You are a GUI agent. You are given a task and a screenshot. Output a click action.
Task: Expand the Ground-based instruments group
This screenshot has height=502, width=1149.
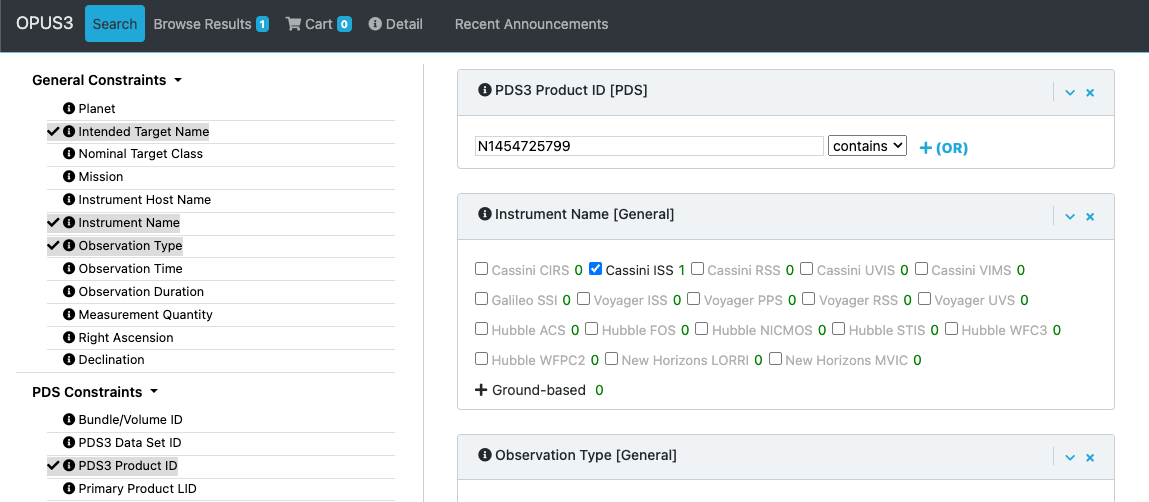tap(482, 390)
